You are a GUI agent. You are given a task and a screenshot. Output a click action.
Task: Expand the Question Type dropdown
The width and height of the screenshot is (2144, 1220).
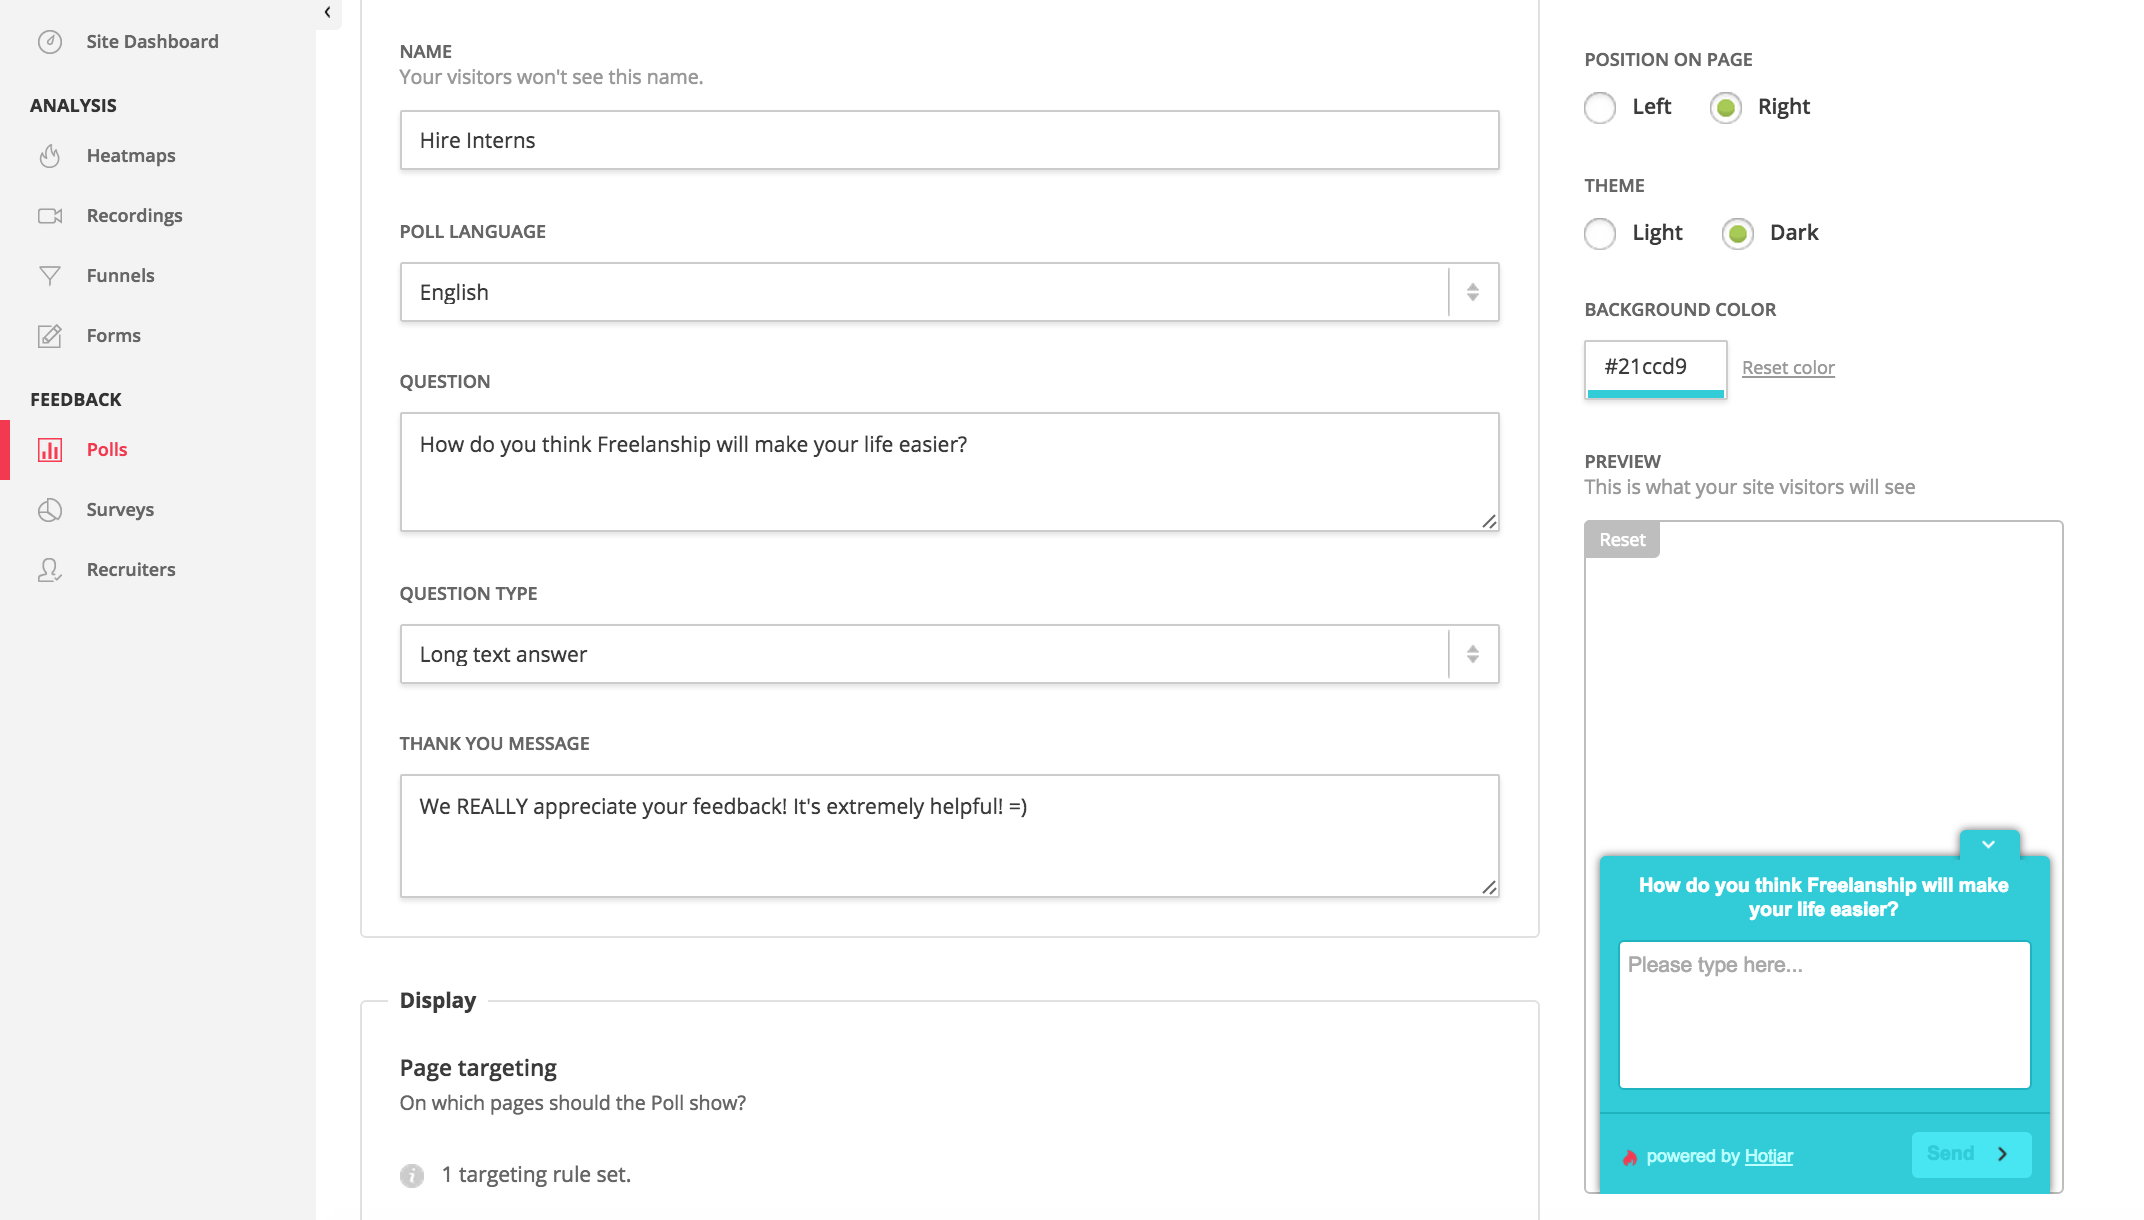(949, 654)
